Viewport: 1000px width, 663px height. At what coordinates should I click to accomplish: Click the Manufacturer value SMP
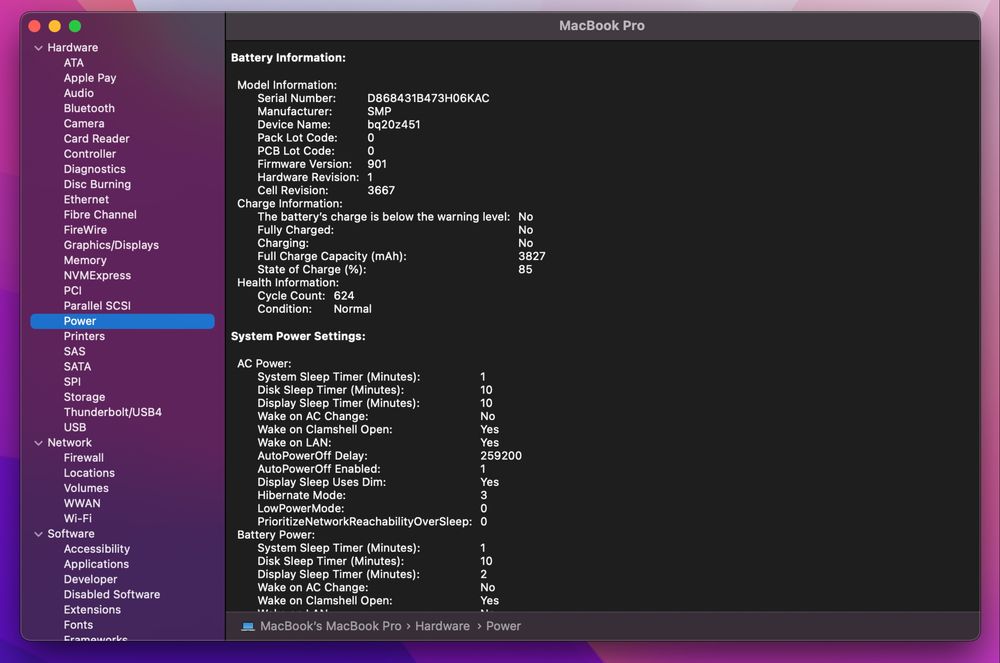(x=379, y=112)
